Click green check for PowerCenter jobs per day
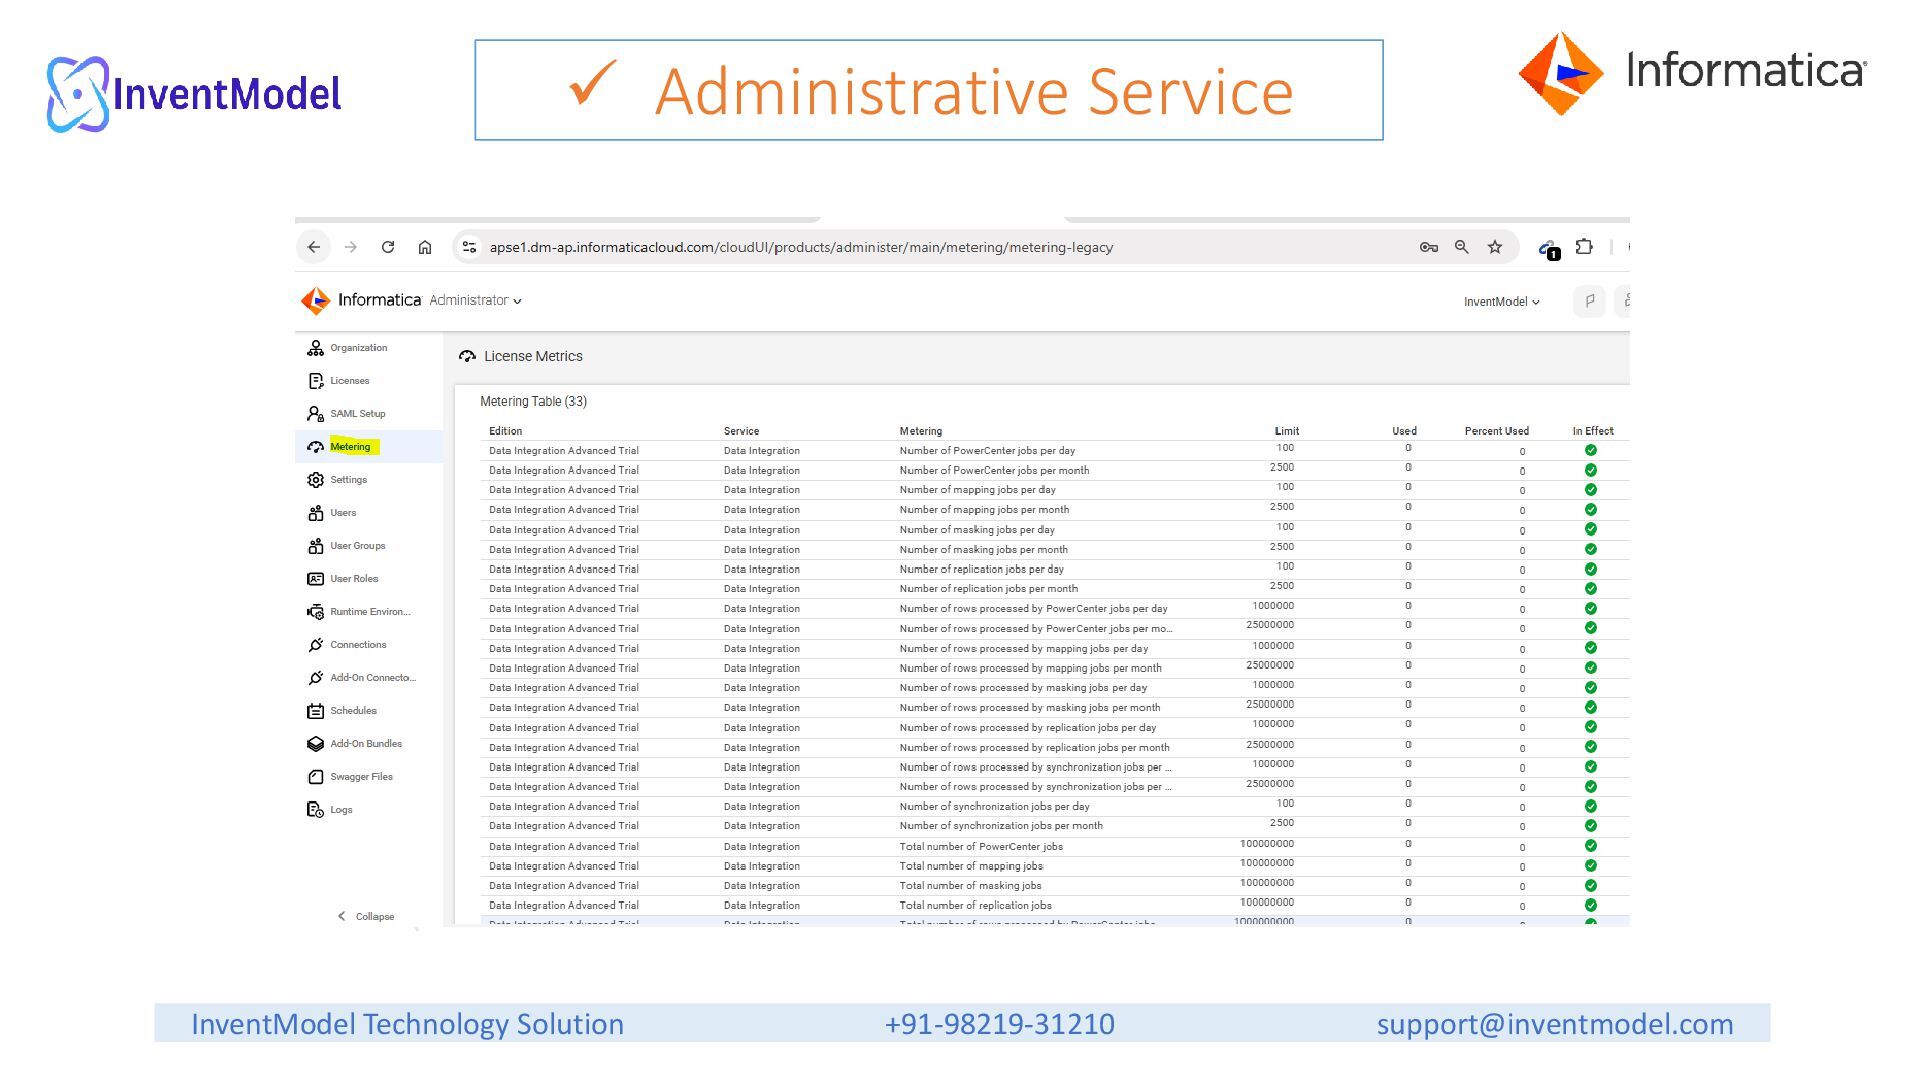Screen dimensions: 1920x1080 coord(1590,450)
